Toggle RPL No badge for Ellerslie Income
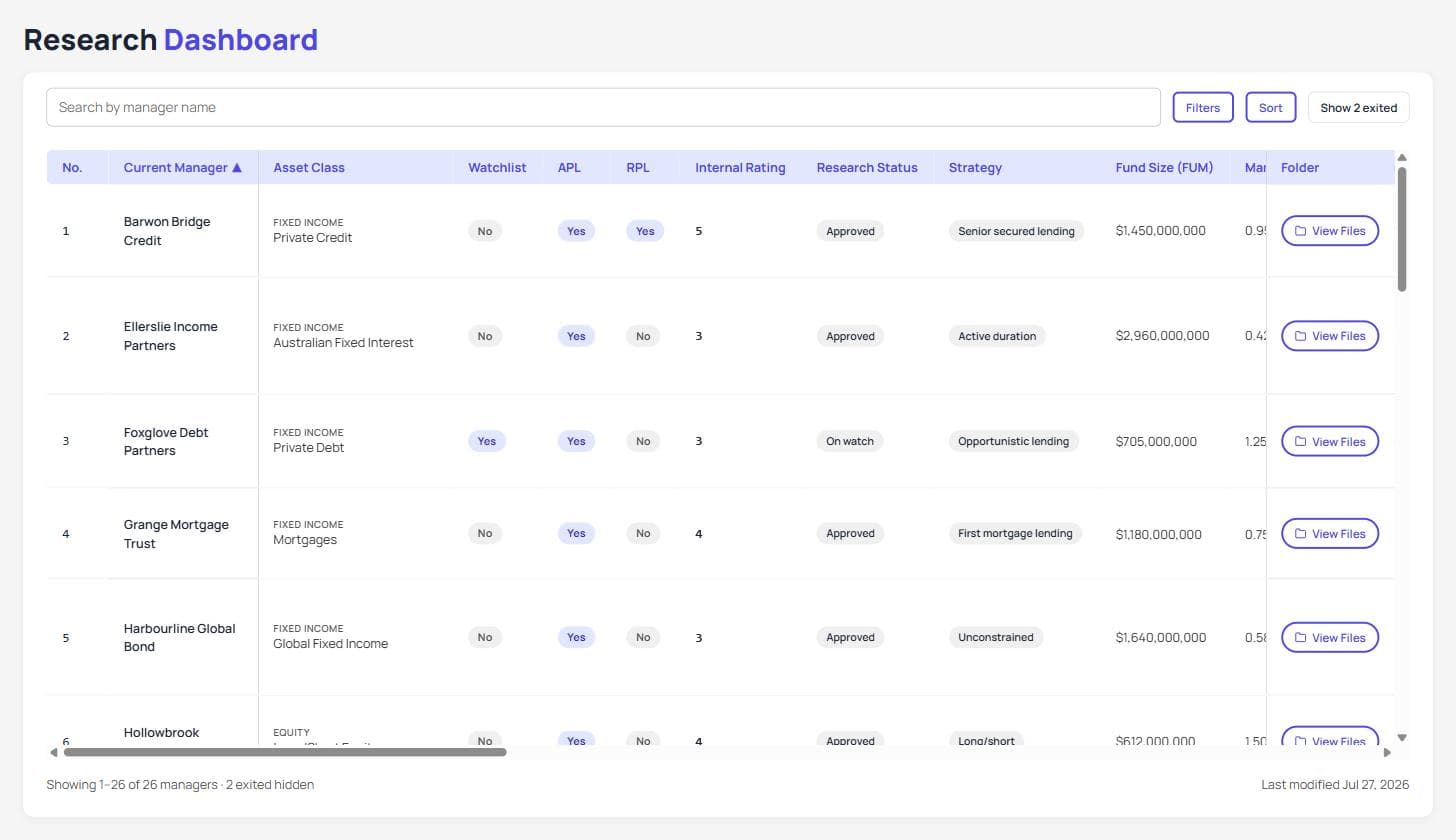The height and width of the screenshot is (840, 1456). pos(643,336)
